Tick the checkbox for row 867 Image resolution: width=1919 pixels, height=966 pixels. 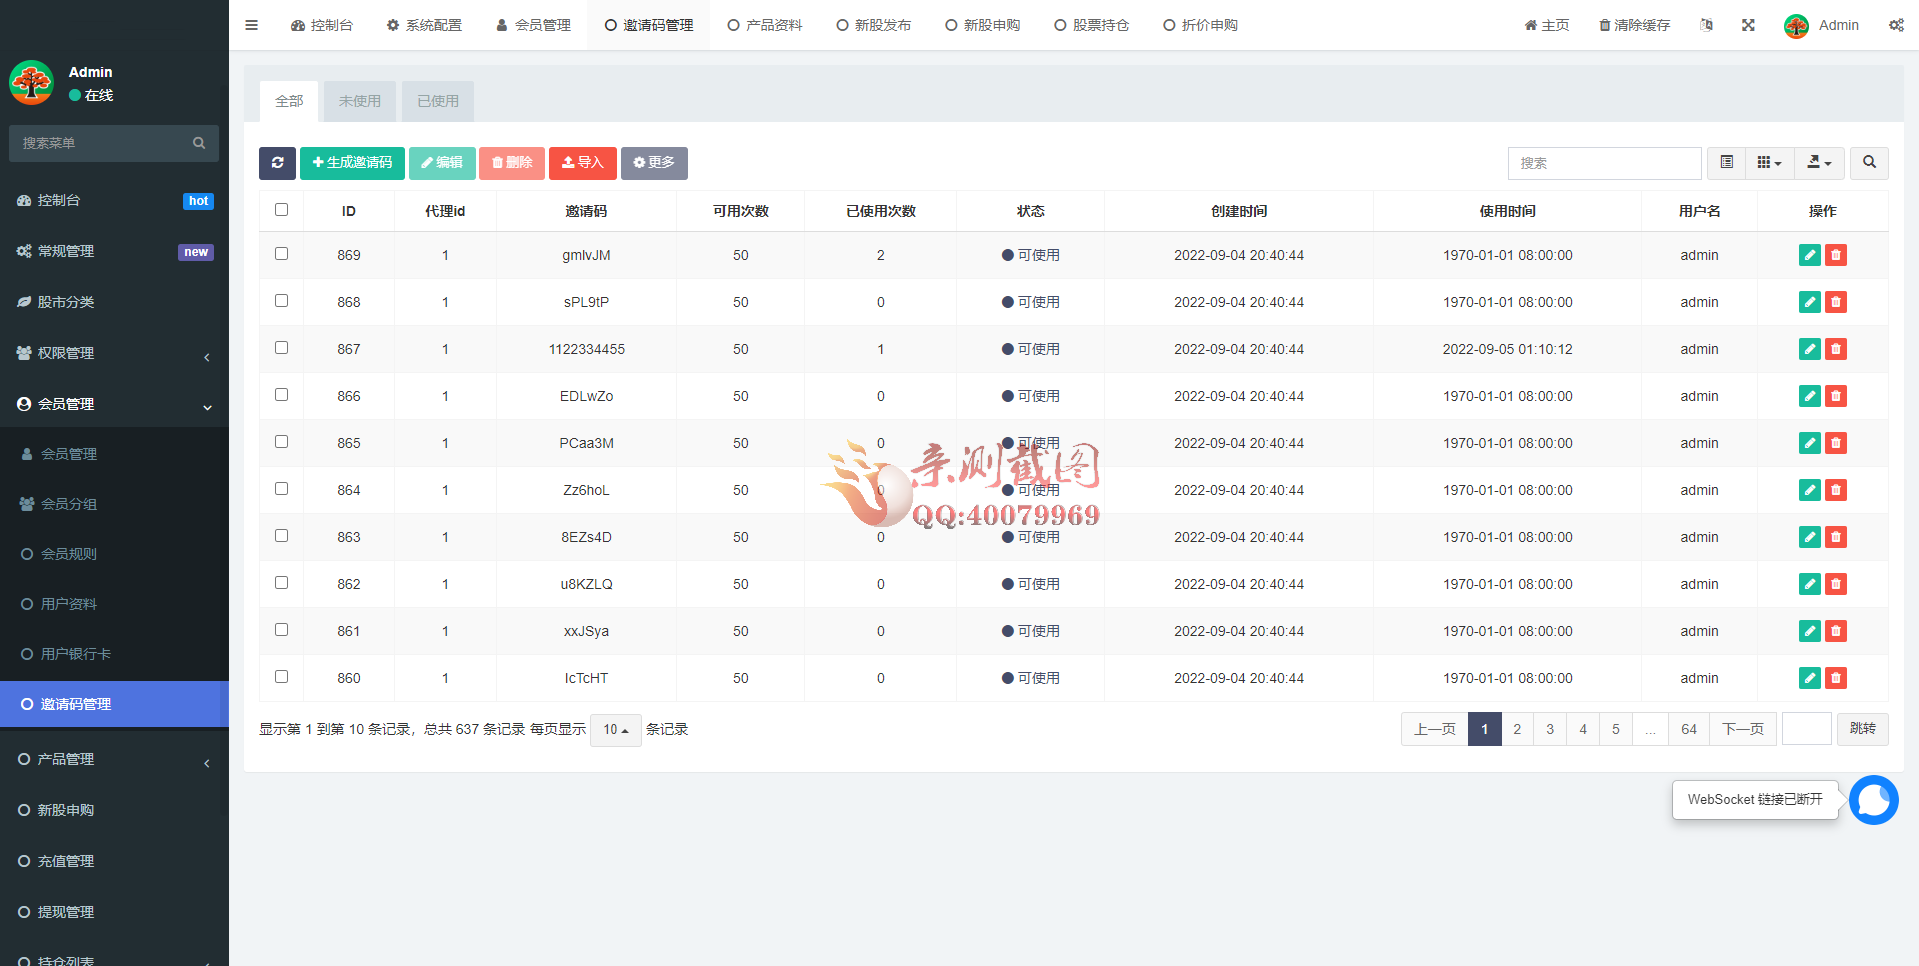tap(281, 347)
